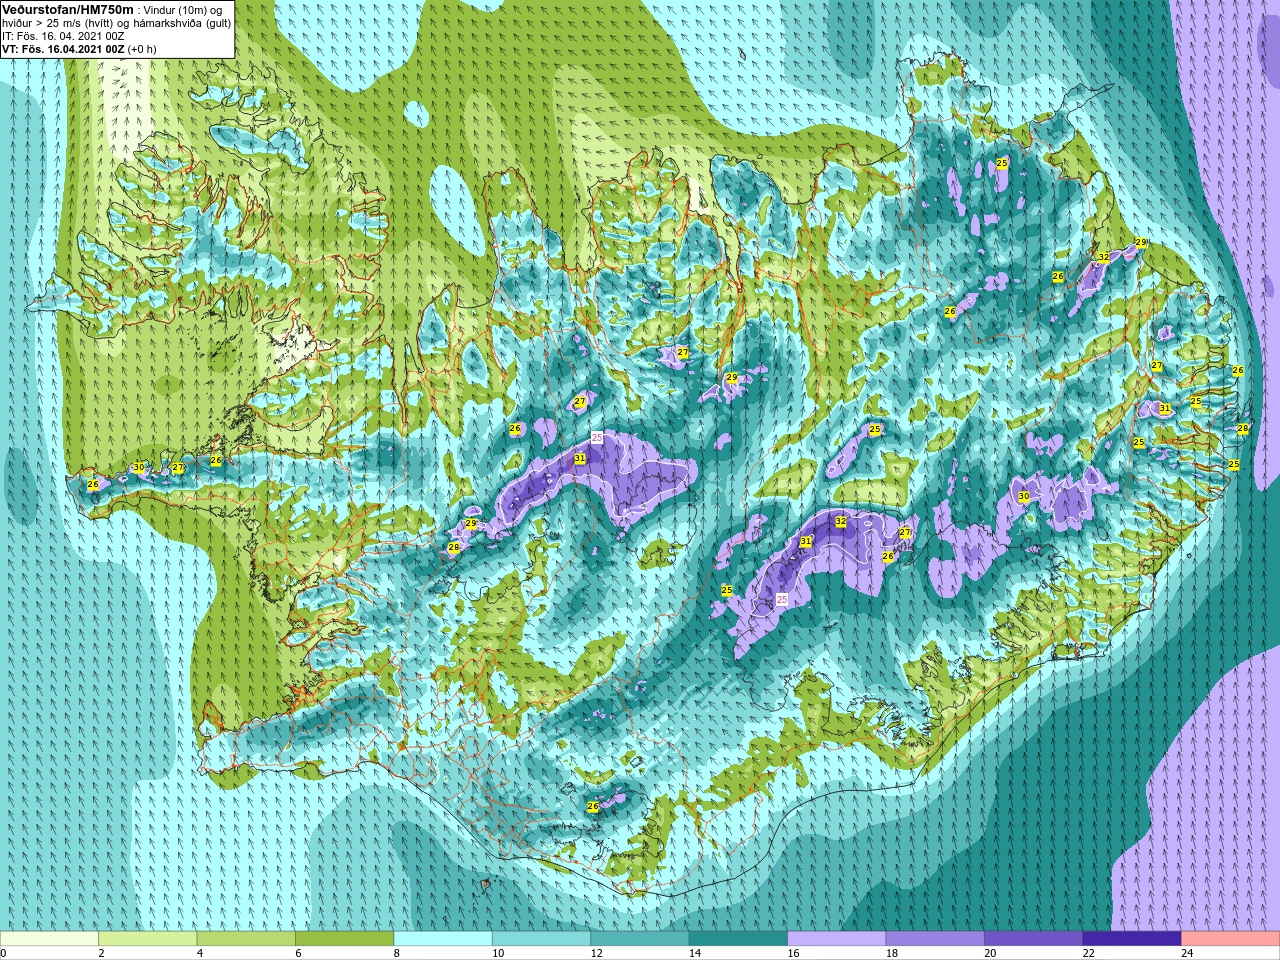
Task: Select the scale tick label 12
Action: (597, 953)
